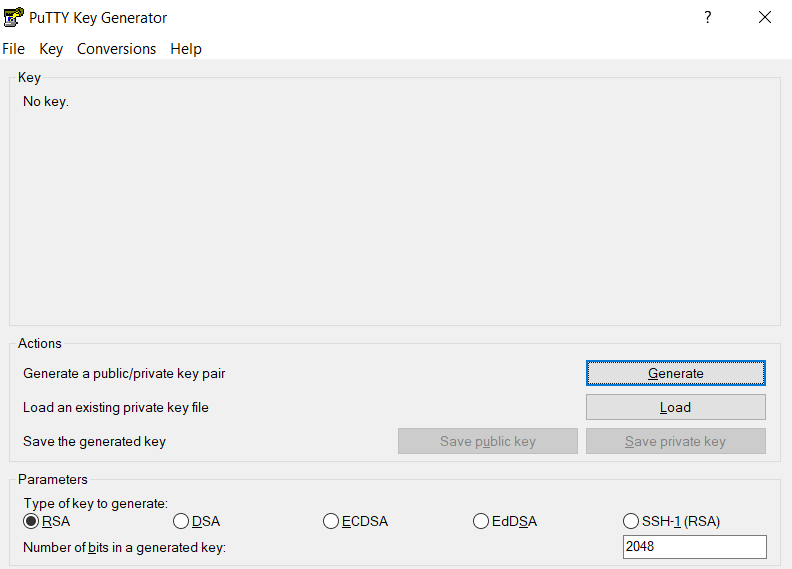Click the question mark help button

point(708,17)
